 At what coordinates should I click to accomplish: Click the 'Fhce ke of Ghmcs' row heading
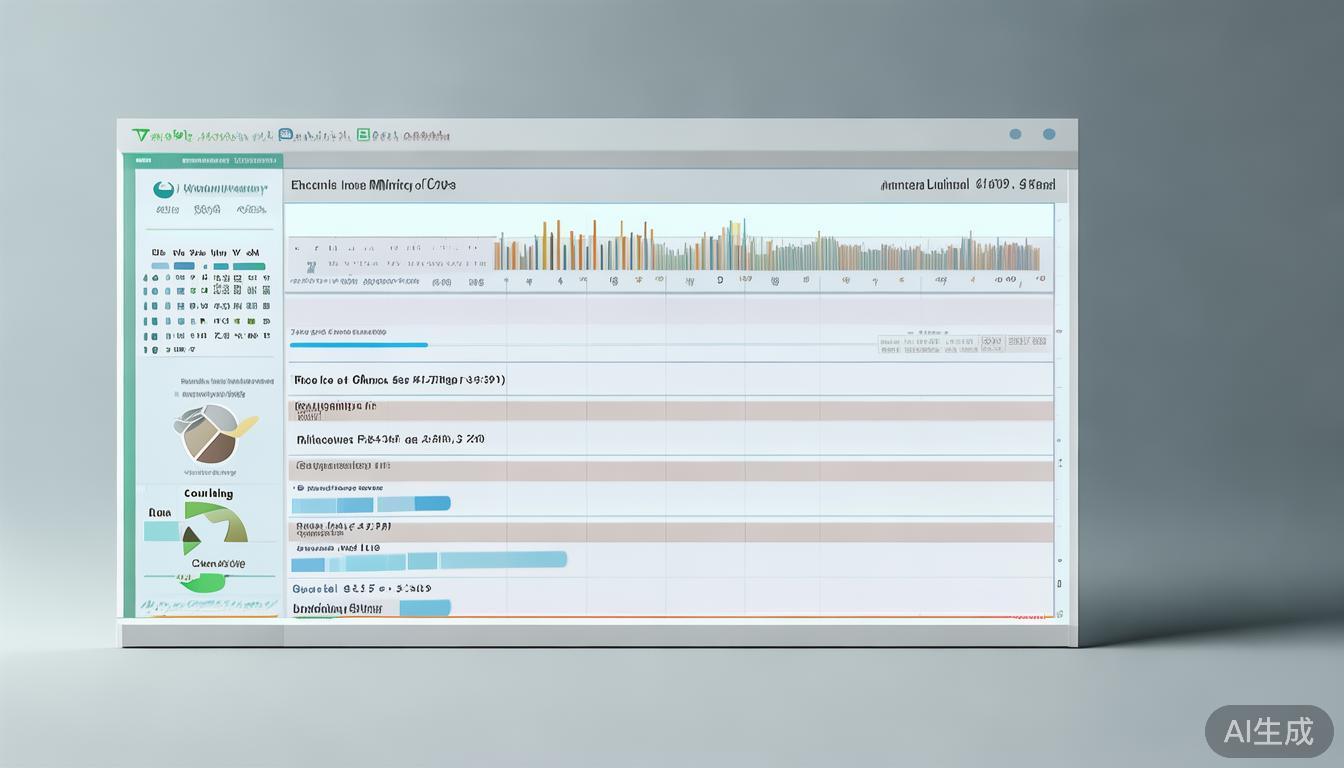coord(398,380)
